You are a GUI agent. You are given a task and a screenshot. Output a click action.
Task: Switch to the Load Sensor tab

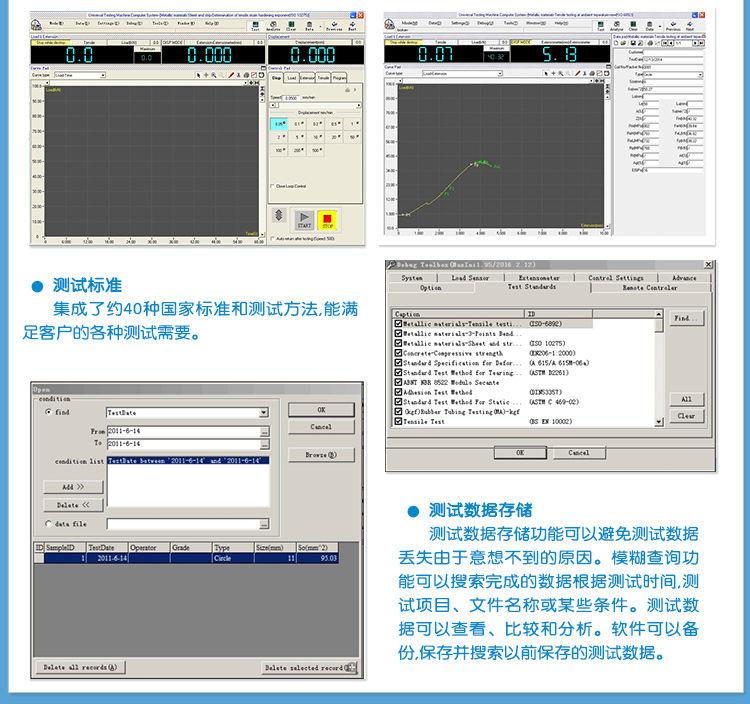pos(471,278)
